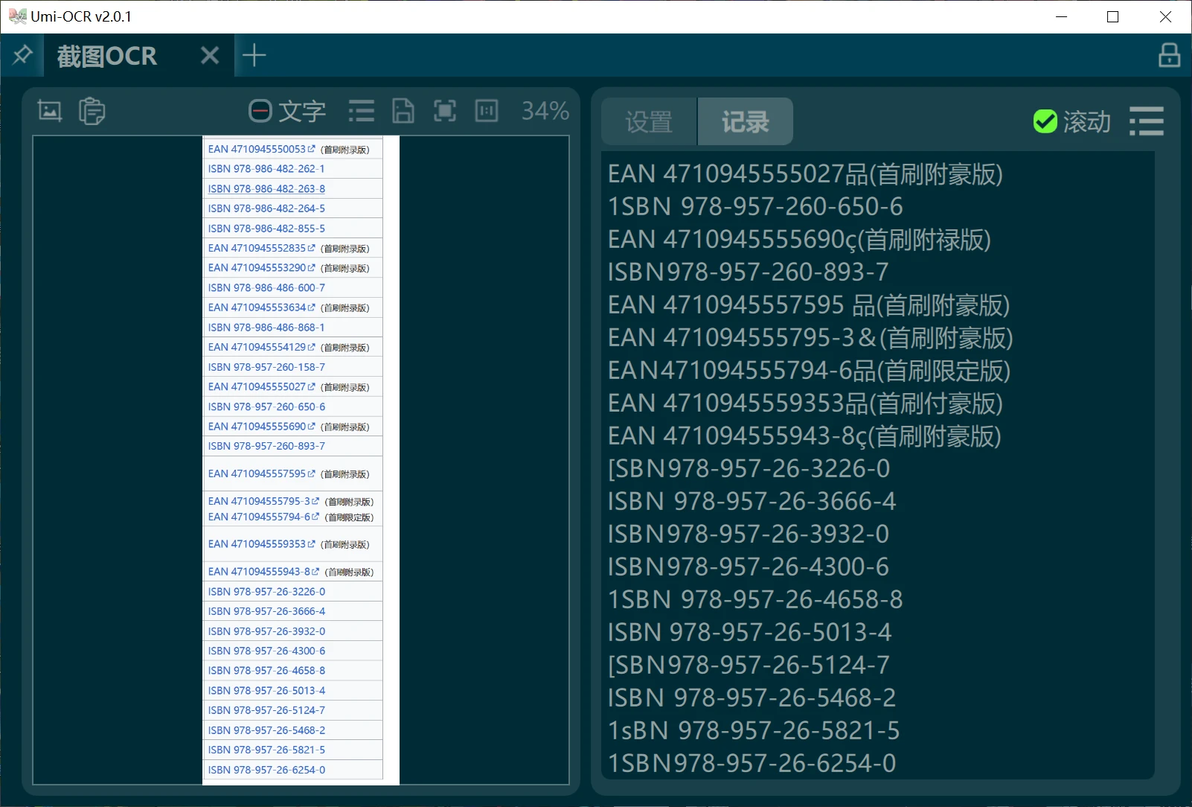
Task: Close the Umi-OCR window
Action: click(x=1165, y=17)
